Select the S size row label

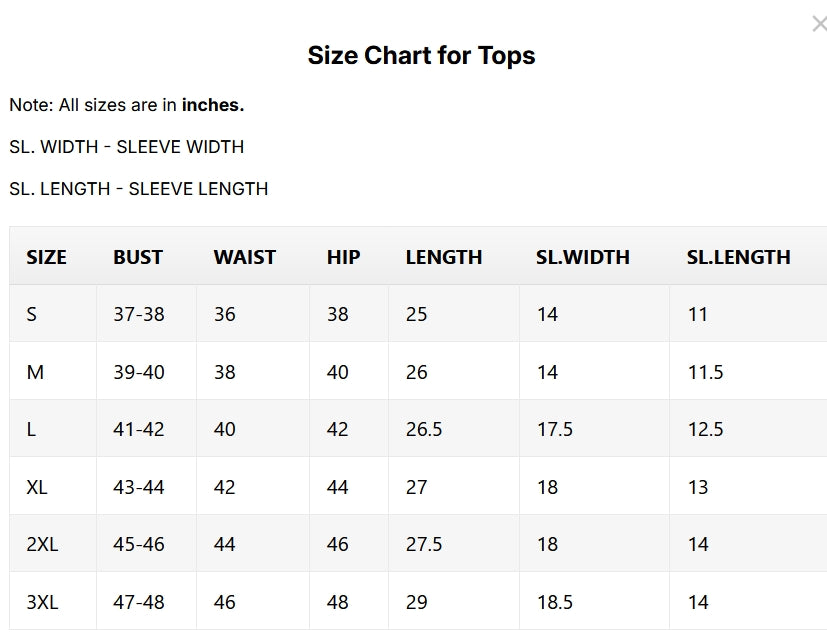pyautogui.click(x=32, y=314)
